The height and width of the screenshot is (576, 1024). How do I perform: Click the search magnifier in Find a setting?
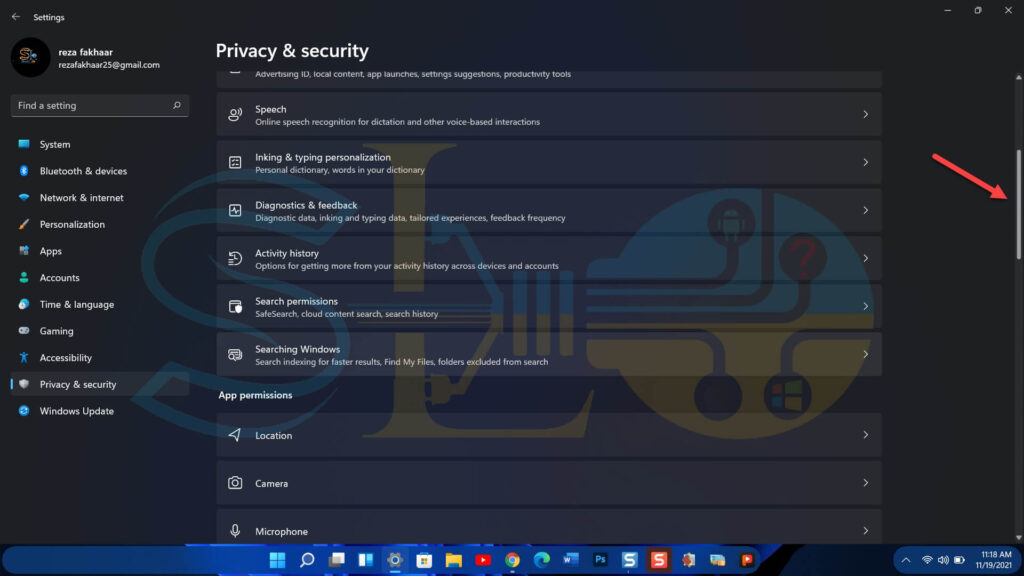176,105
